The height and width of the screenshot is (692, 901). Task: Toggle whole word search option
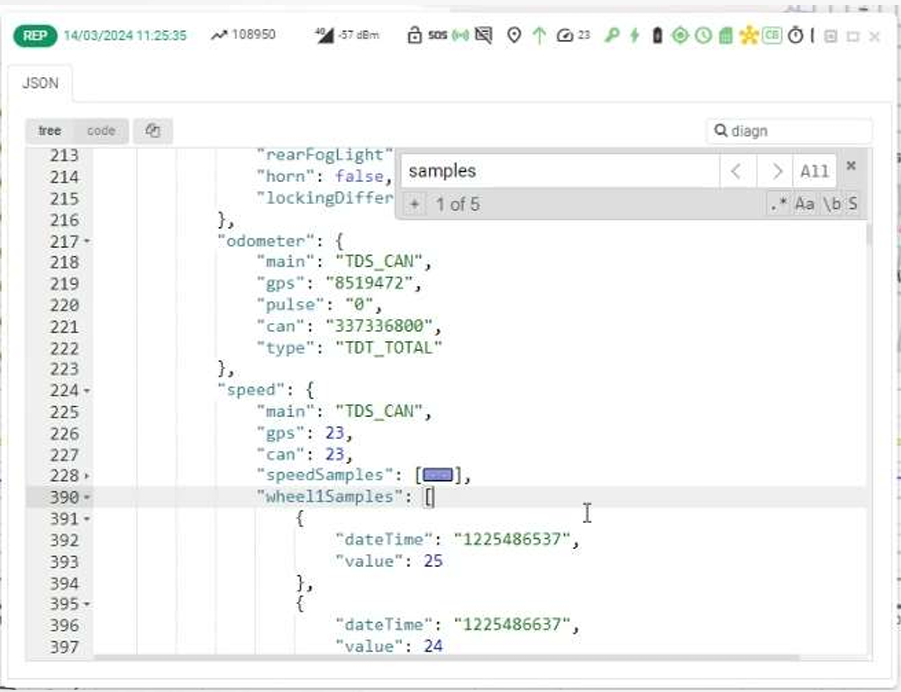(830, 204)
